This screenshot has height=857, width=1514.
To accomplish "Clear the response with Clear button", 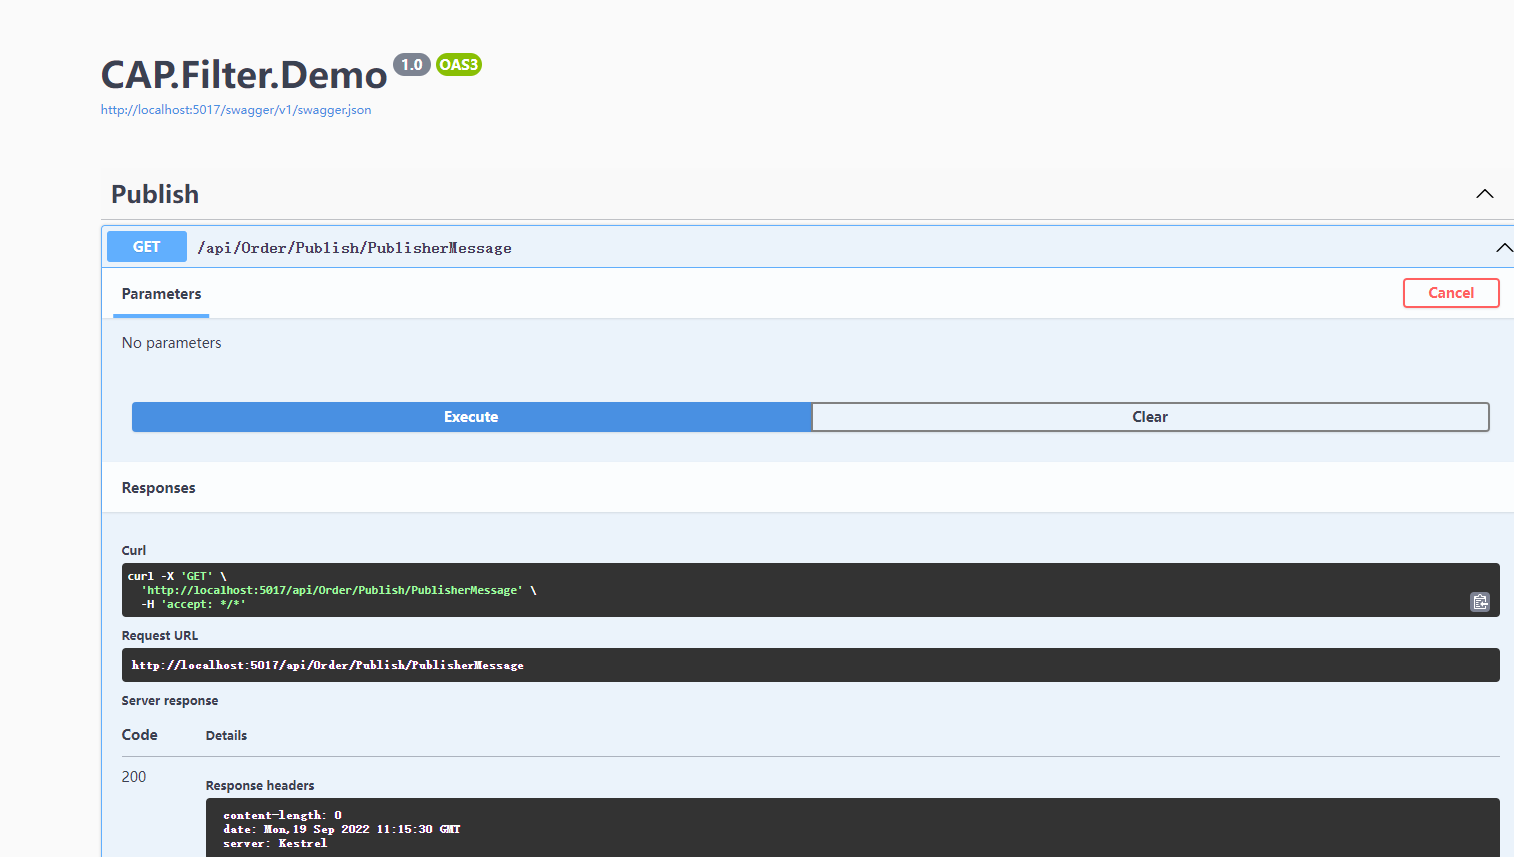I will [x=1150, y=417].
